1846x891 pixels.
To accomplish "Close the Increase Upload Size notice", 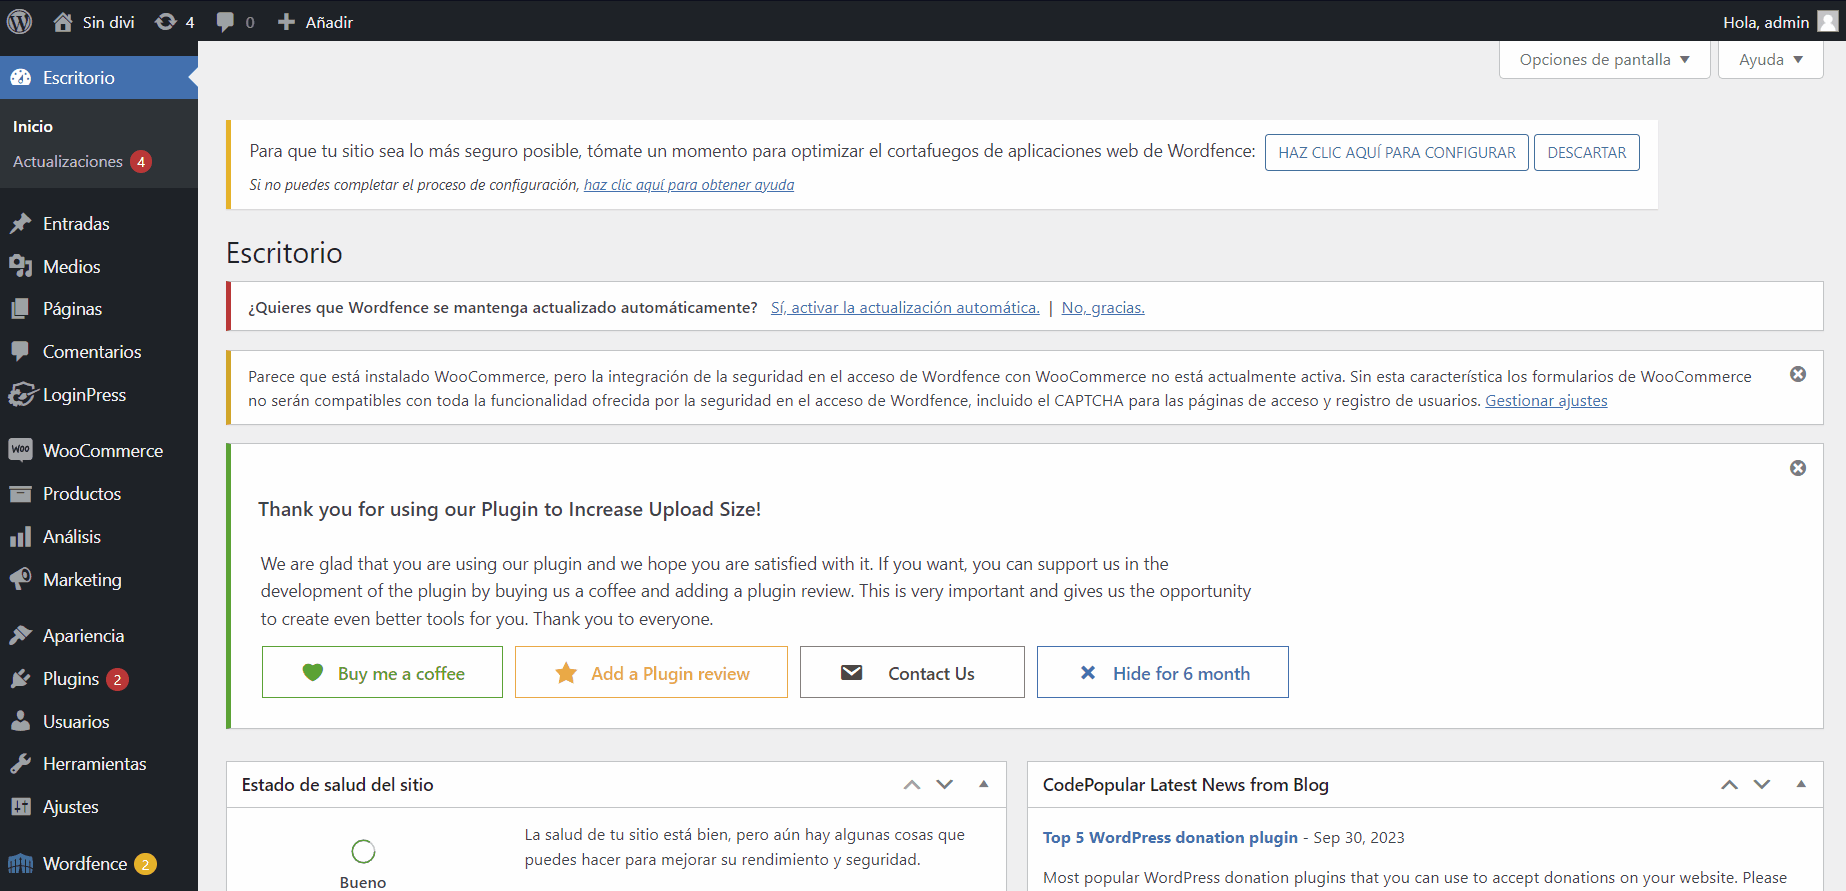I will coord(1797,468).
